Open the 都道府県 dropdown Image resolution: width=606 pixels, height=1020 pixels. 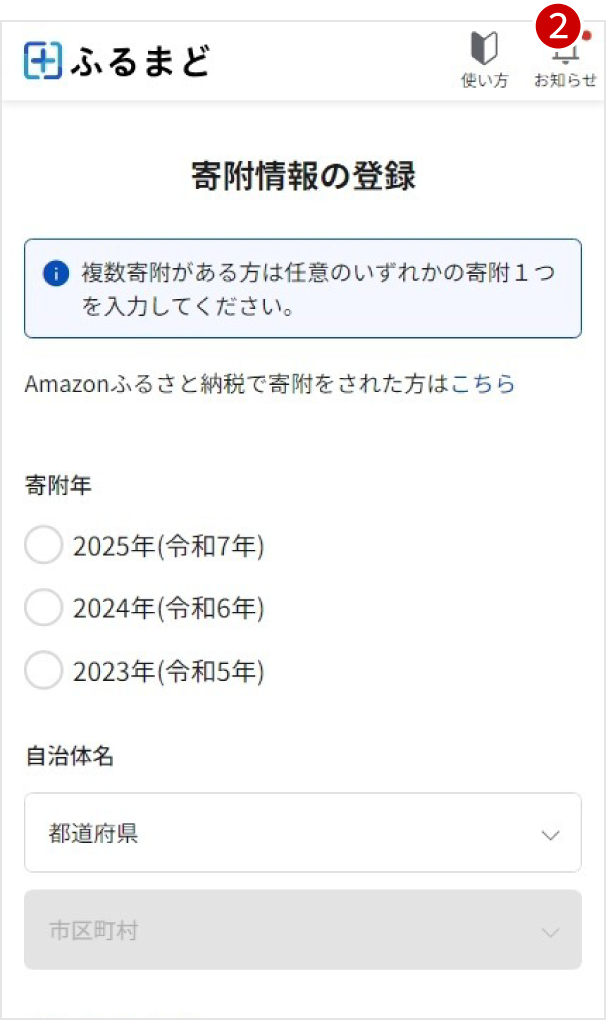[302, 833]
